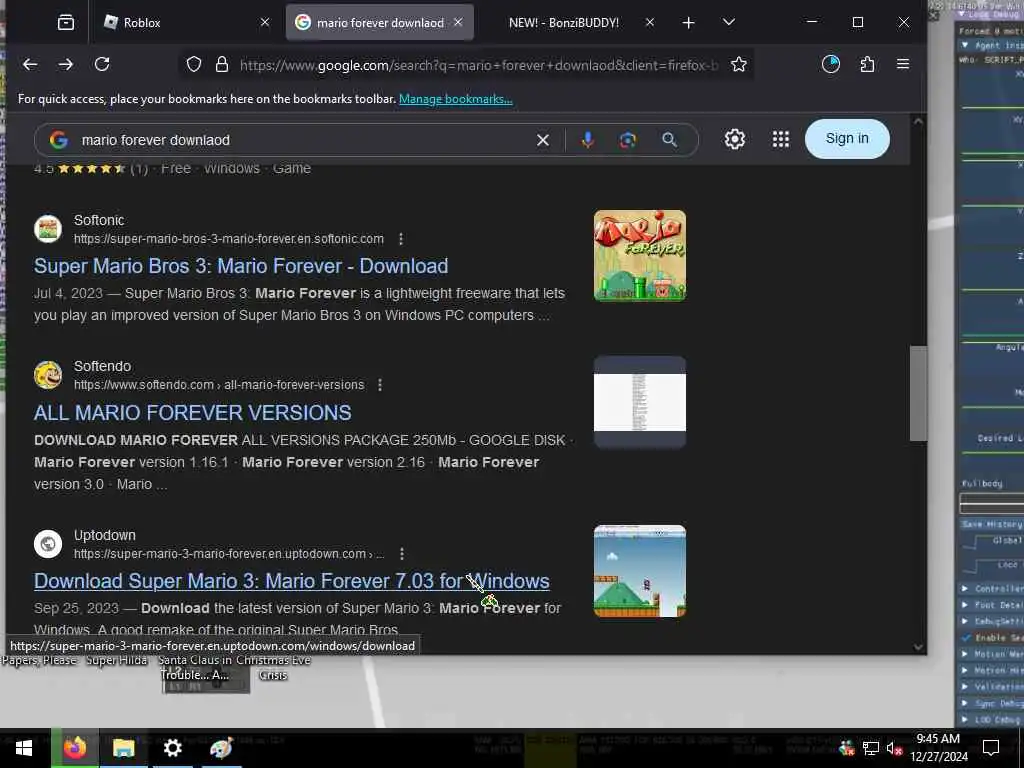The image size is (1024, 768).
Task: Open more options for Softonic result
Action: [401, 239]
